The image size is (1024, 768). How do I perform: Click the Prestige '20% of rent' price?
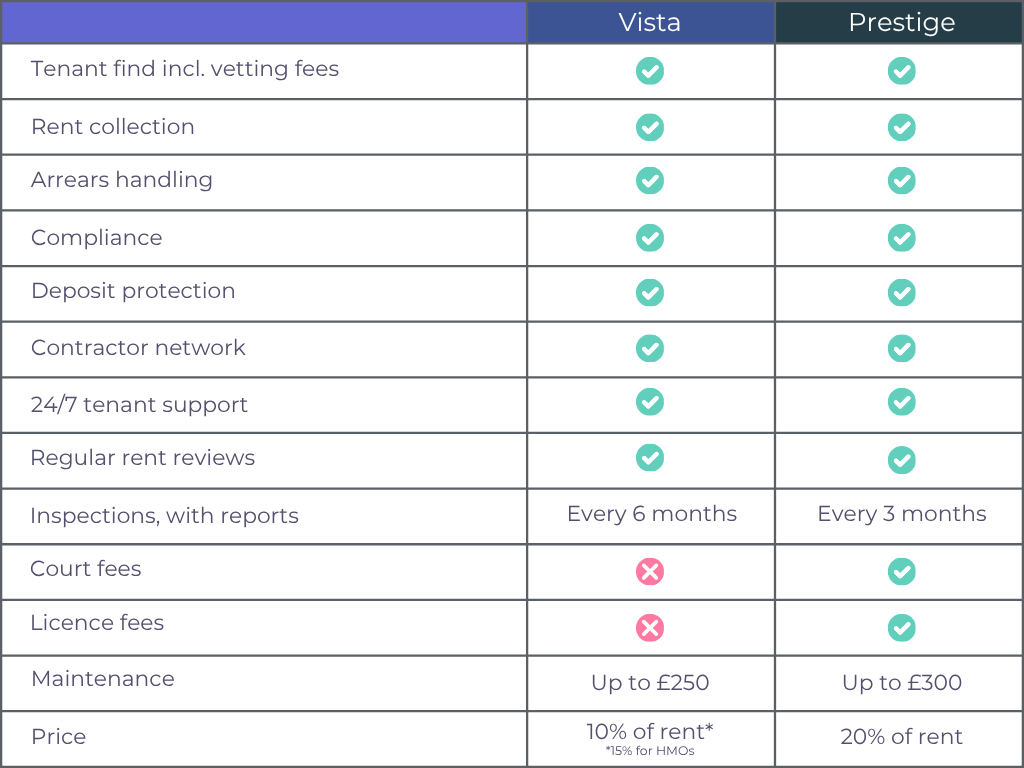[x=901, y=737]
